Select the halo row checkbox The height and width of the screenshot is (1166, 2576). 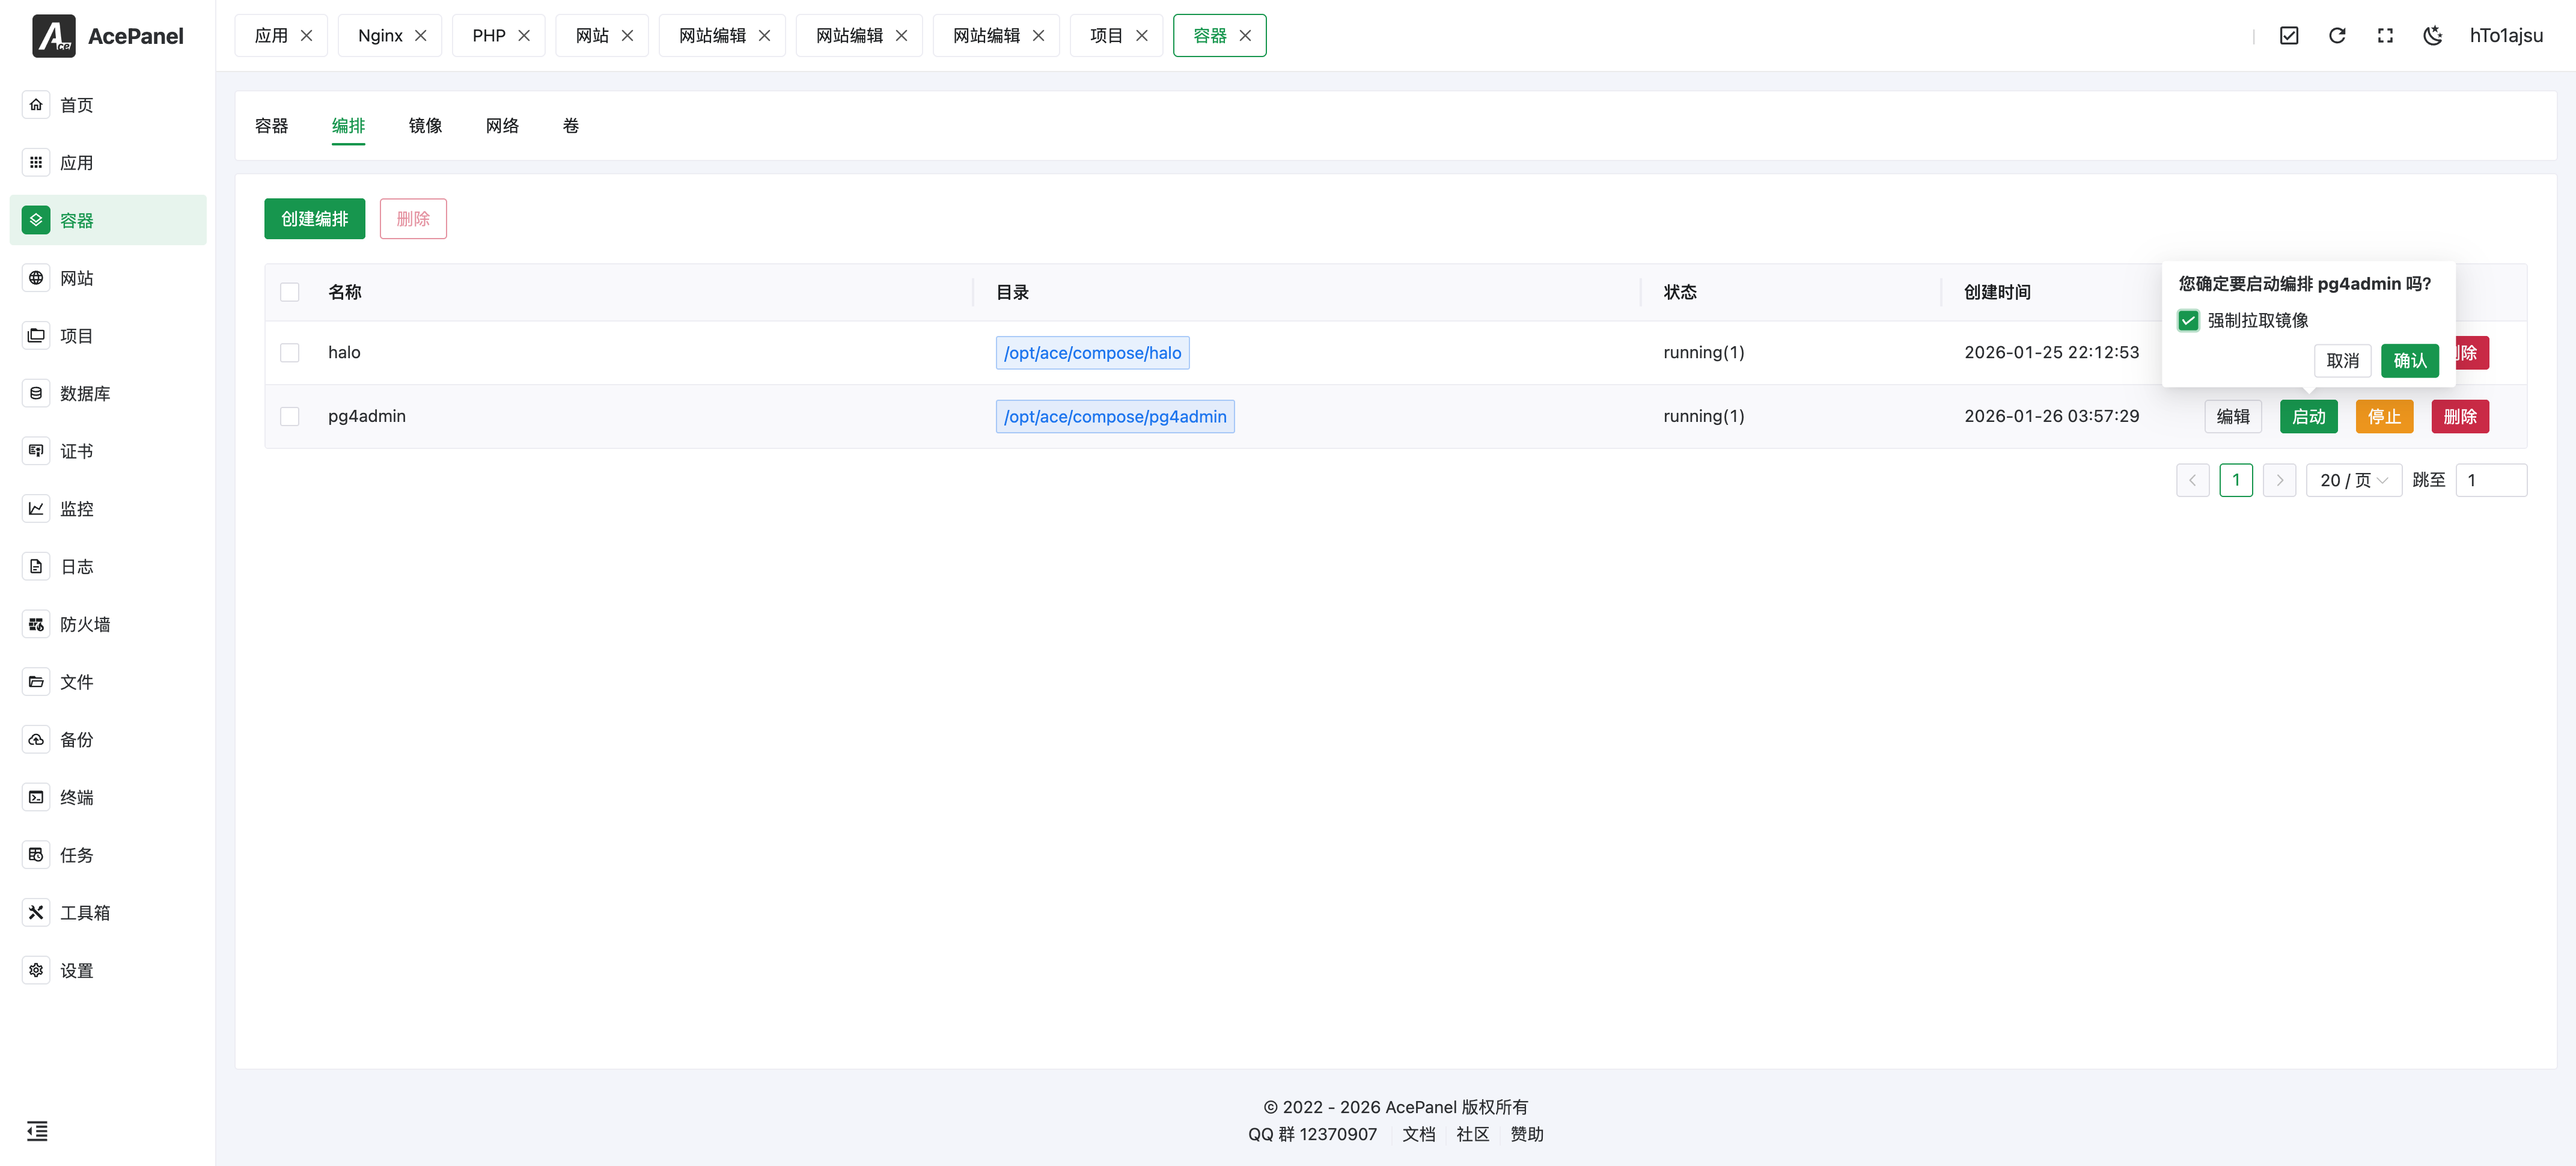290,352
